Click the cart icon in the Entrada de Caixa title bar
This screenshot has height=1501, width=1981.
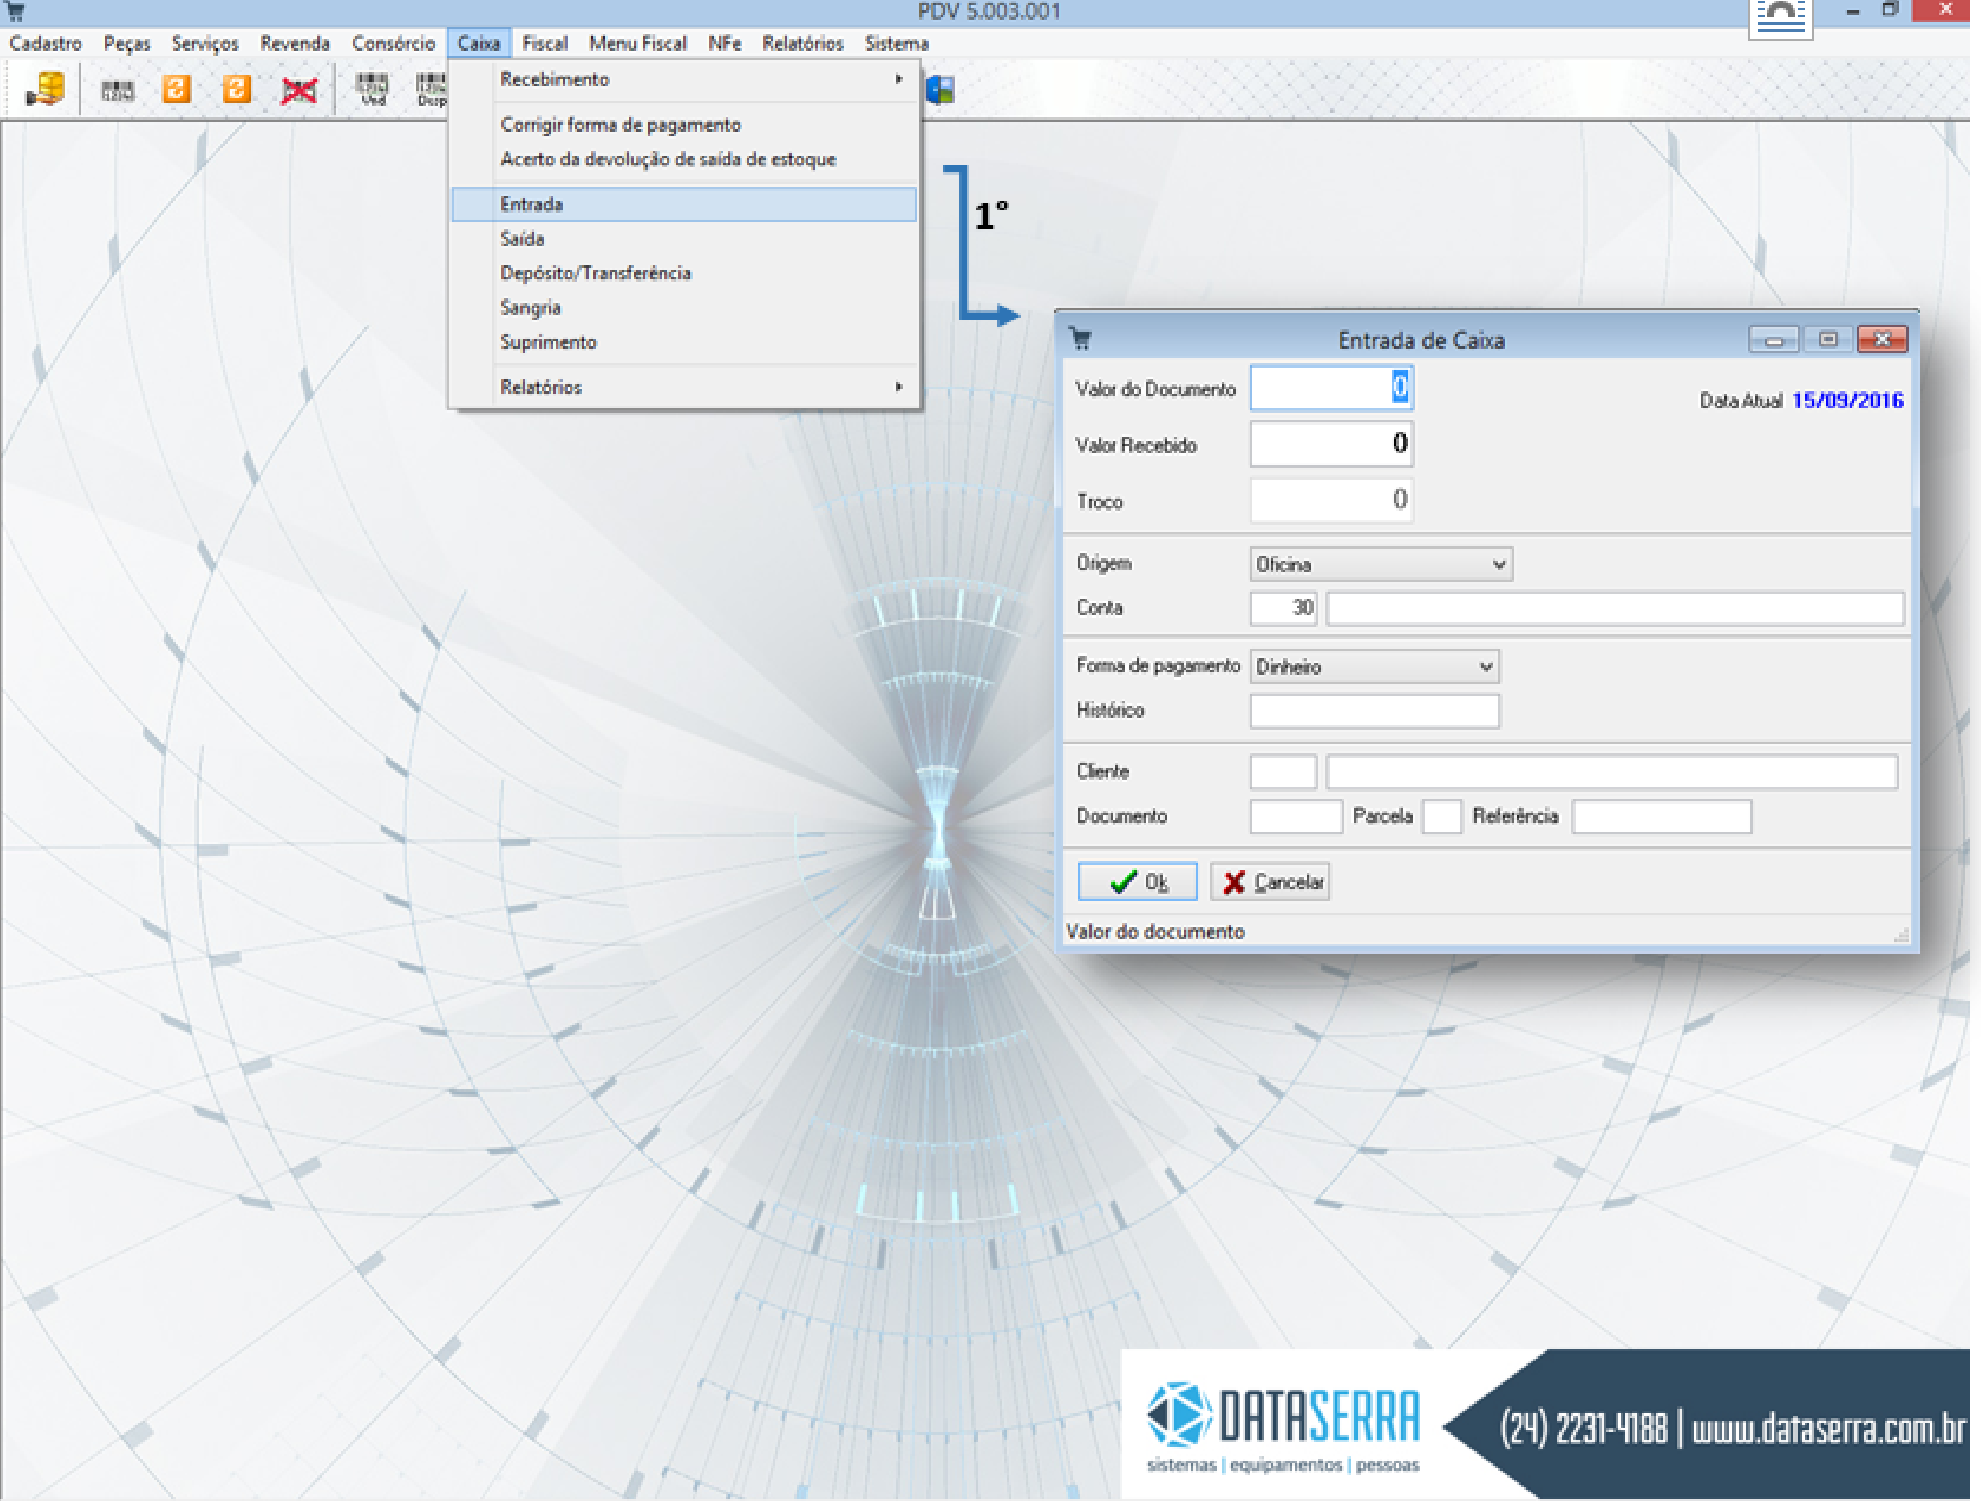point(1080,339)
